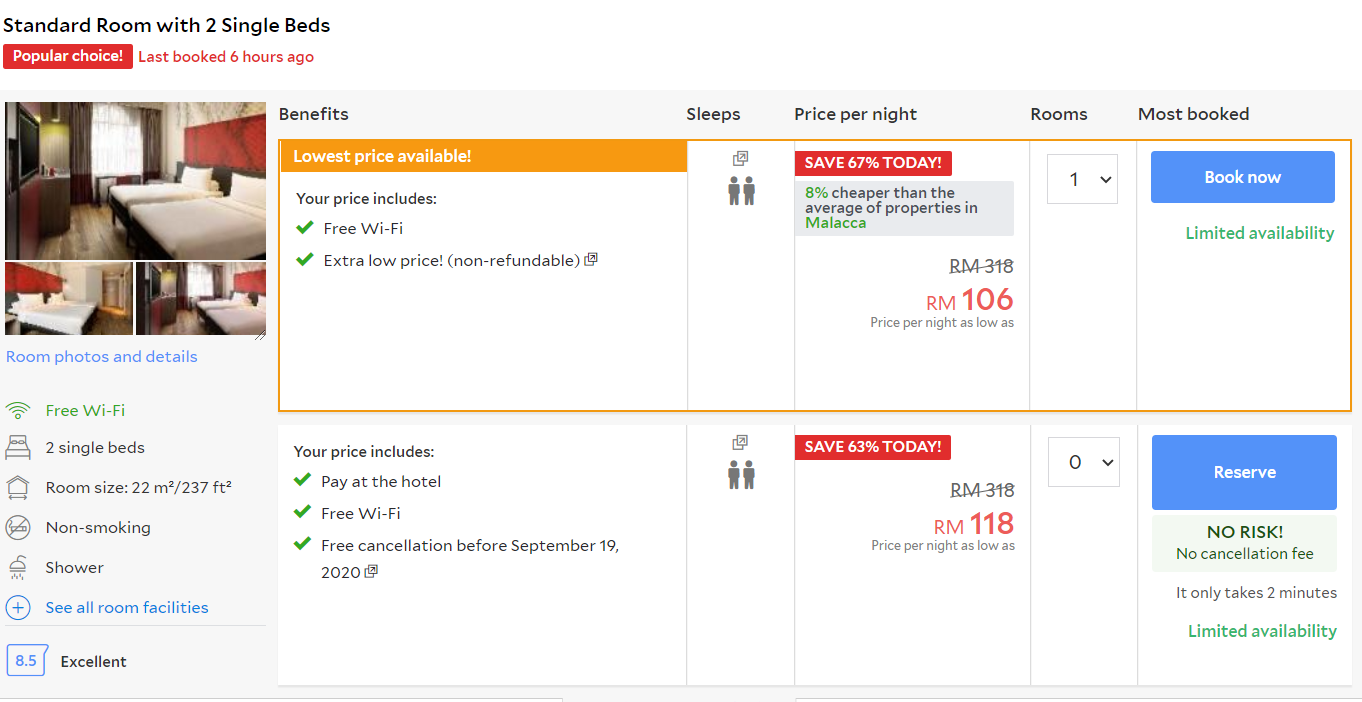
Task: Open occupancy popup icon in first offer row
Action: (740, 158)
